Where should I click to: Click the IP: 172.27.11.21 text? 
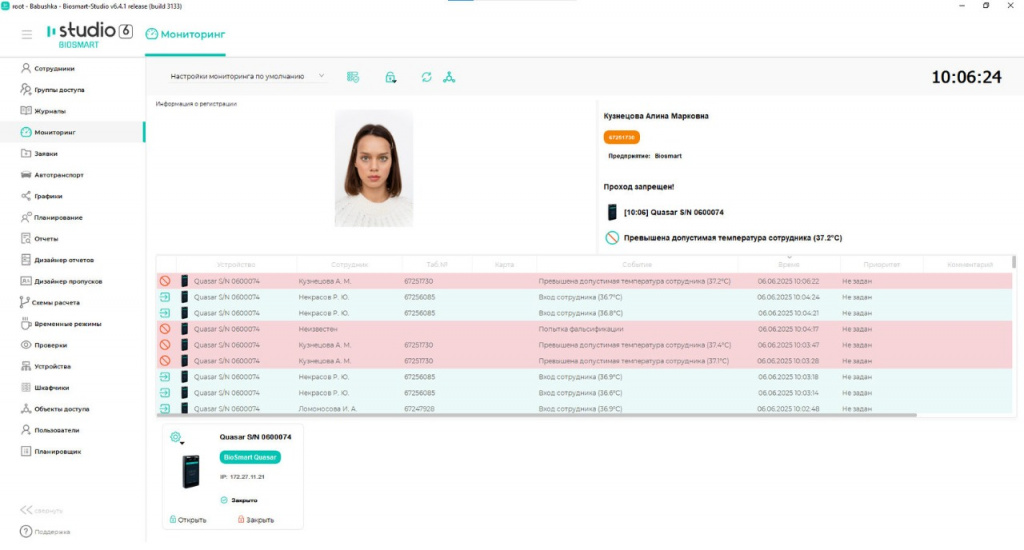click(242, 477)
